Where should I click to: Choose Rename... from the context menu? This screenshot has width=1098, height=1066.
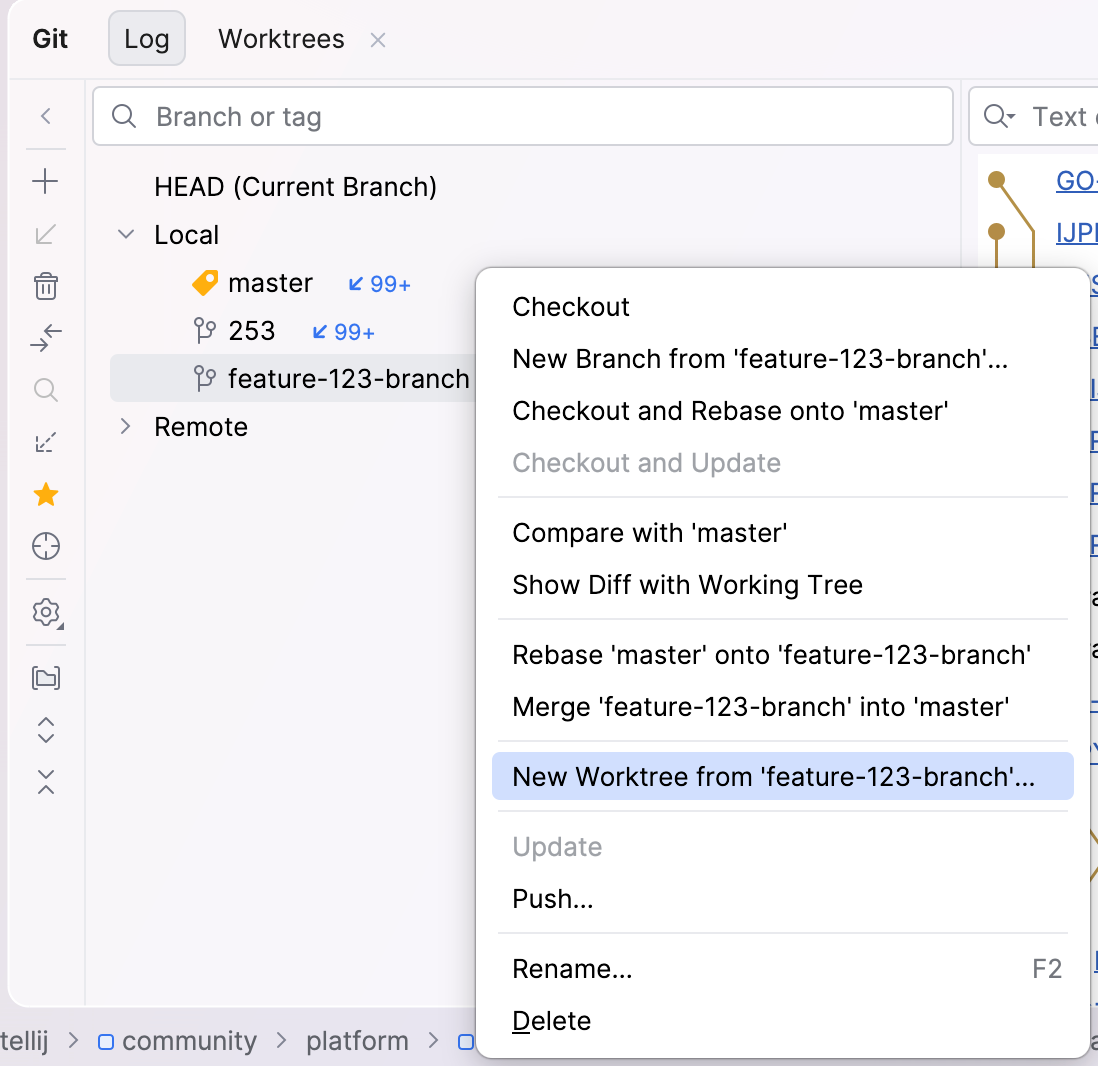click(782, 968)
